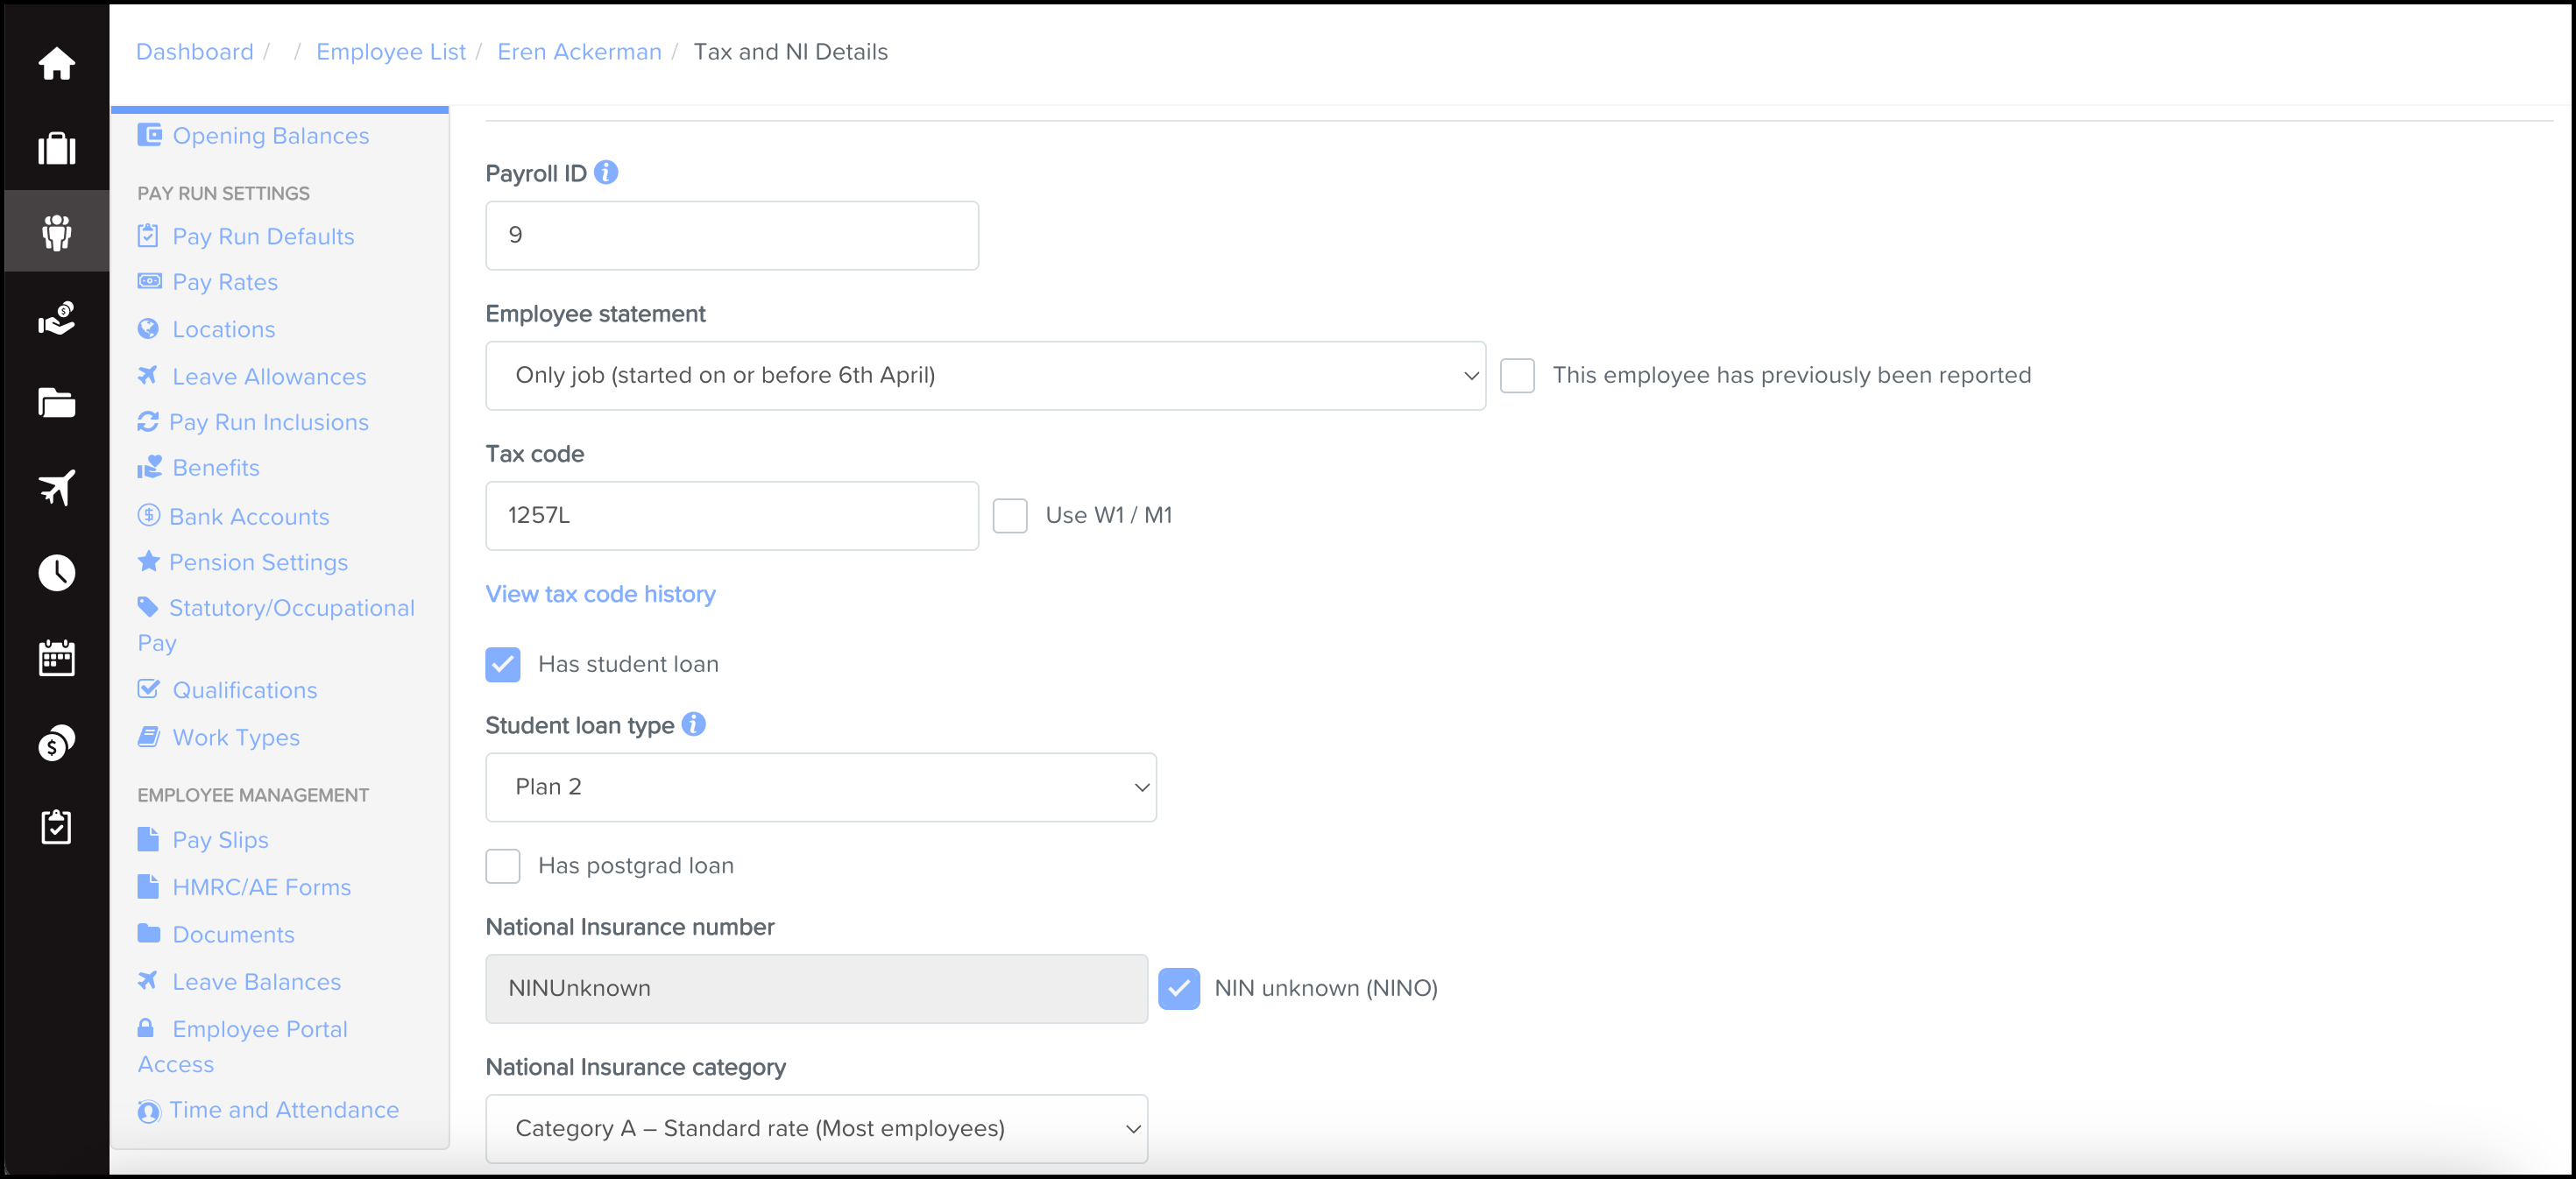The image size is (2576, 1179).
Task: Enable the Use W1 / M1 checkbox
Action: 1010,515
